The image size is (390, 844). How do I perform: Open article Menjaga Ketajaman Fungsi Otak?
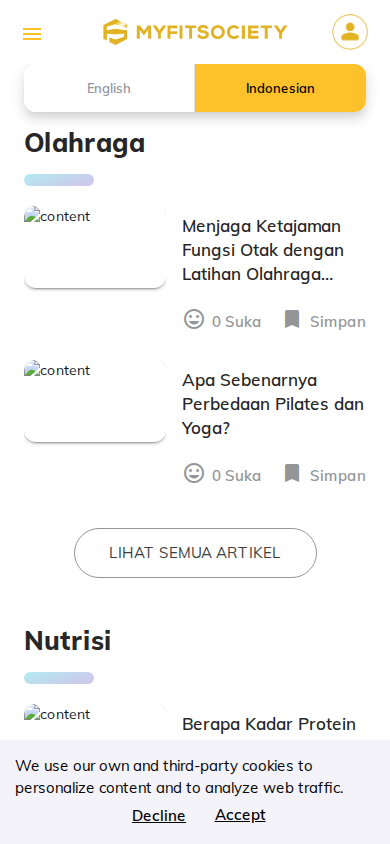click(x=263, y=250)
